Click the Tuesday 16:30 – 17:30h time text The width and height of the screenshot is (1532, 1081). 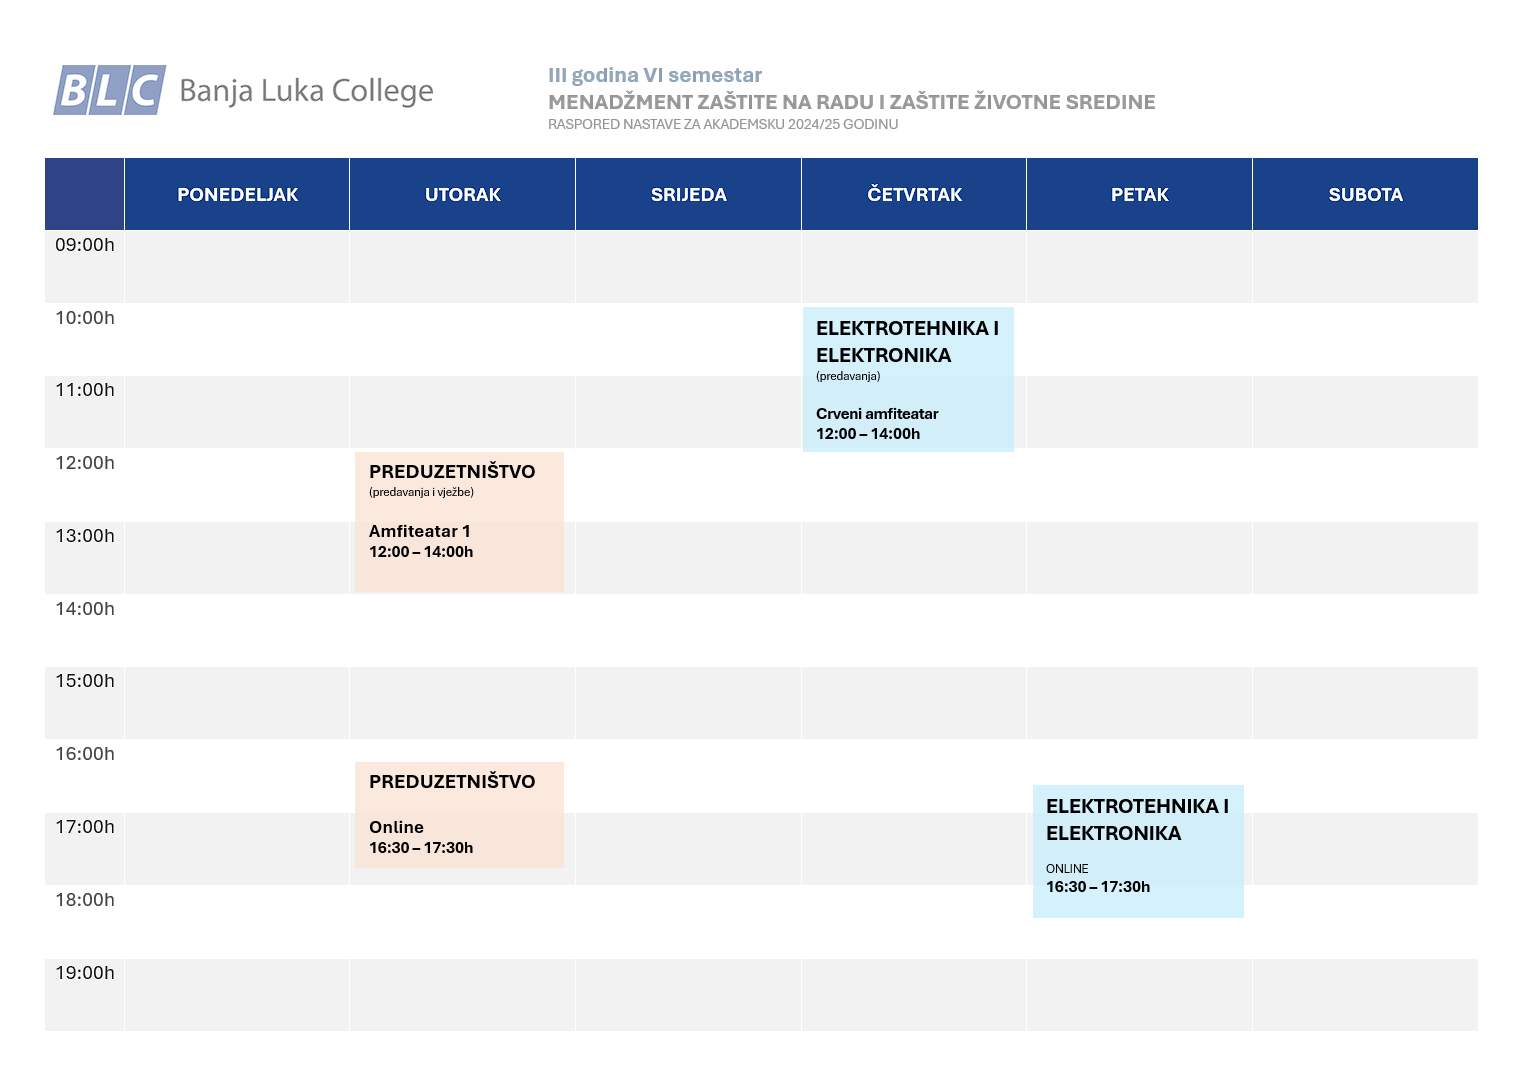(x=421, y=848)
